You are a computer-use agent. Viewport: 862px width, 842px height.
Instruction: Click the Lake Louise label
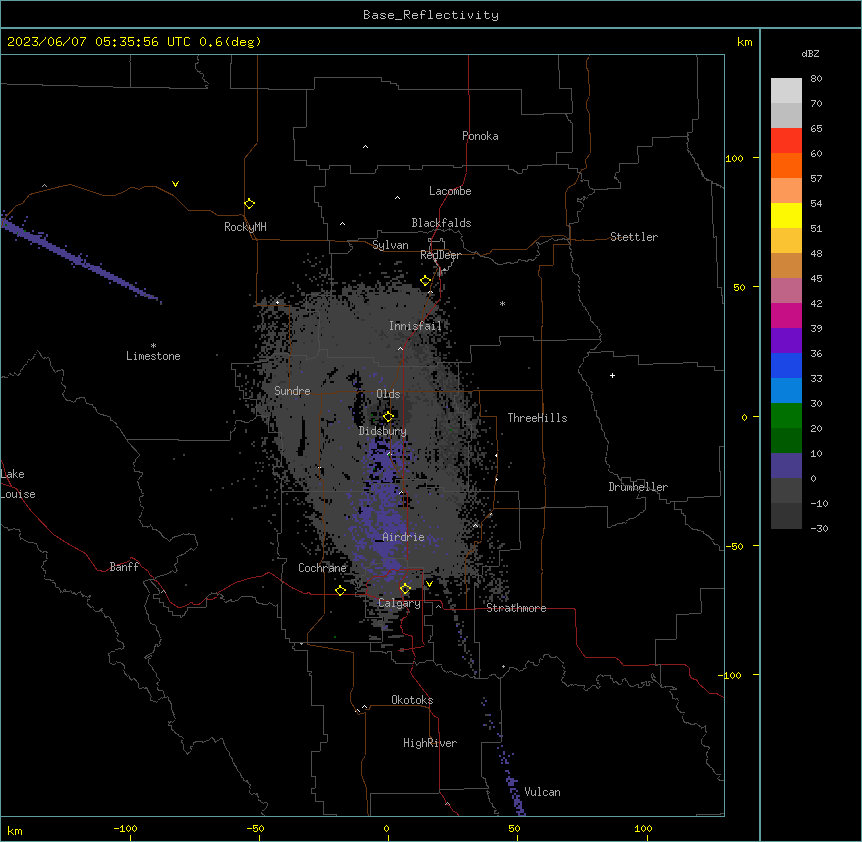[x=16, y=484]
